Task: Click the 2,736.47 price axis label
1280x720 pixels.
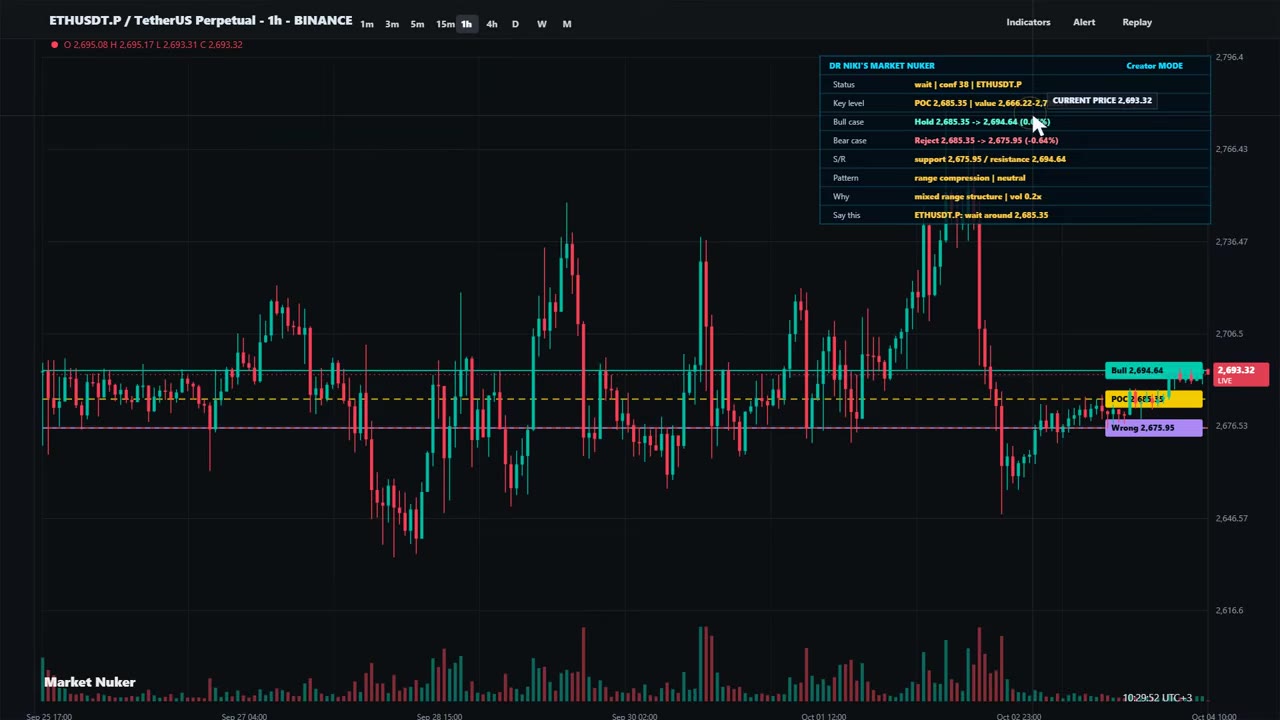Action: [x=1231, y=241]
